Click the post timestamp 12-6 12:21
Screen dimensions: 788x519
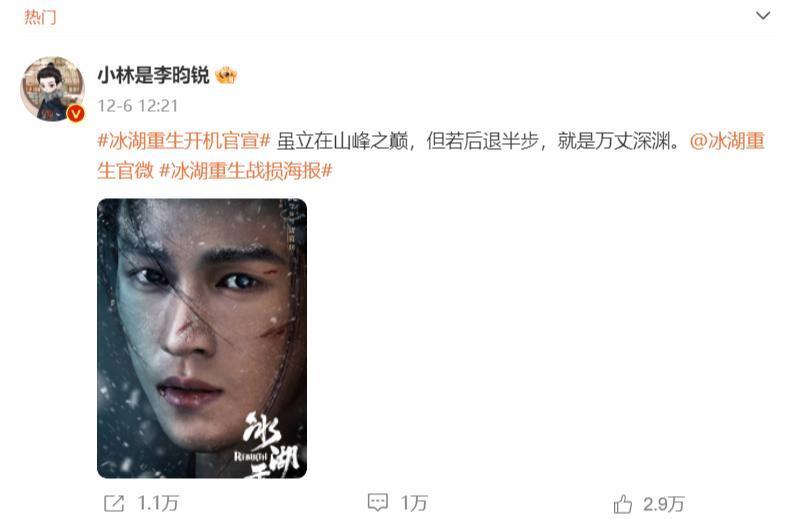coord(138,106)
